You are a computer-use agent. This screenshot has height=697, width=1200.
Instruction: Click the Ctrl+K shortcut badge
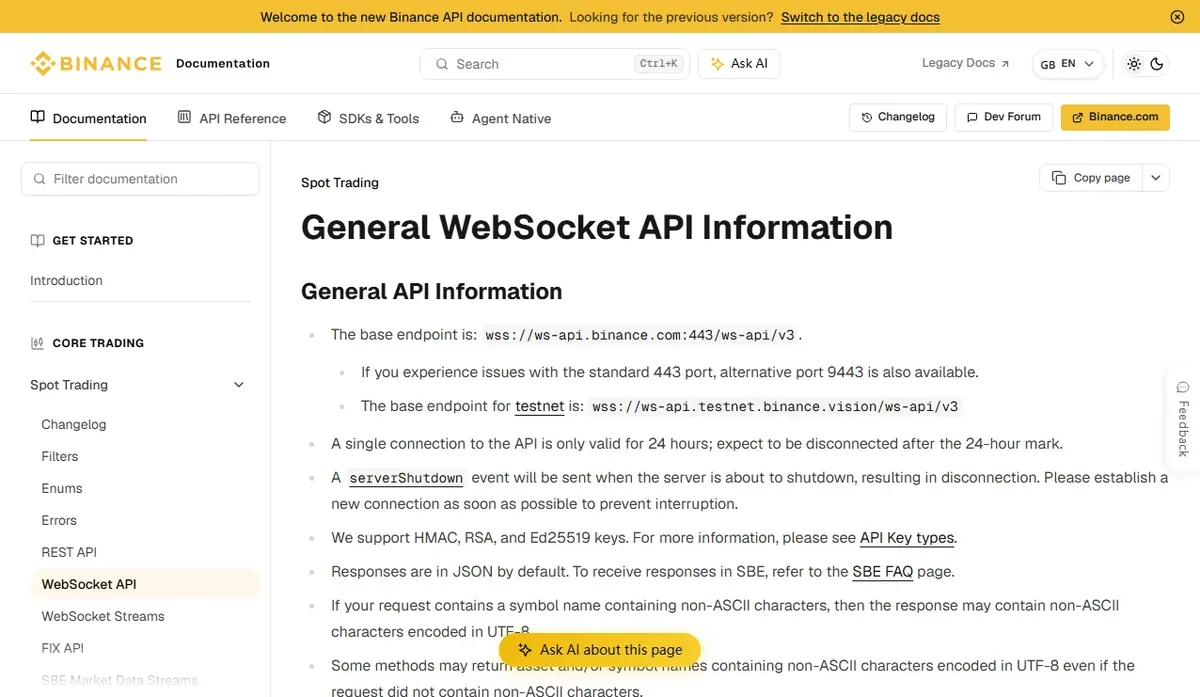pyautogui.click(x=659, y=64)
